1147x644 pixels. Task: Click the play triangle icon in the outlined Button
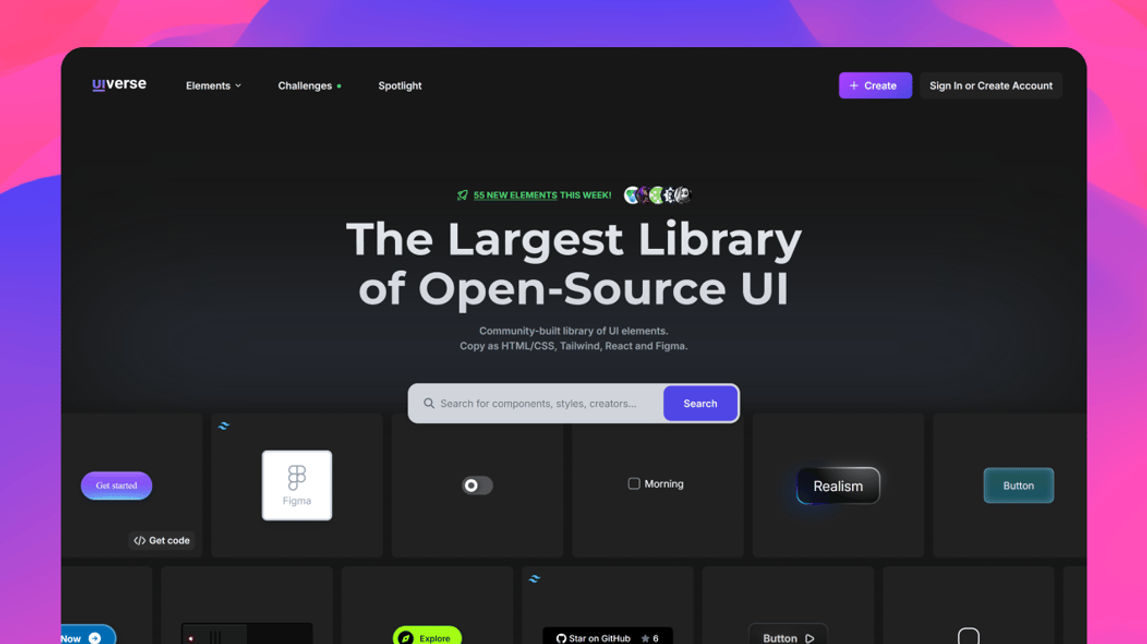point(810,638)
